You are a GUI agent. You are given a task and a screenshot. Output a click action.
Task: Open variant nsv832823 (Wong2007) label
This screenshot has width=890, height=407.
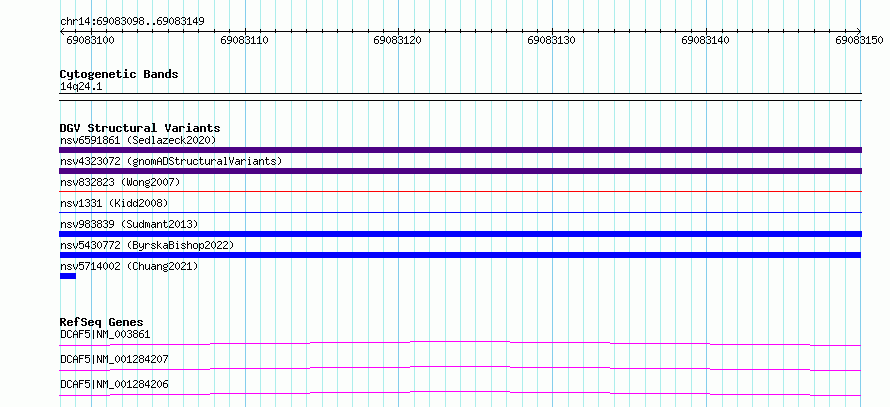pos(120,182)
